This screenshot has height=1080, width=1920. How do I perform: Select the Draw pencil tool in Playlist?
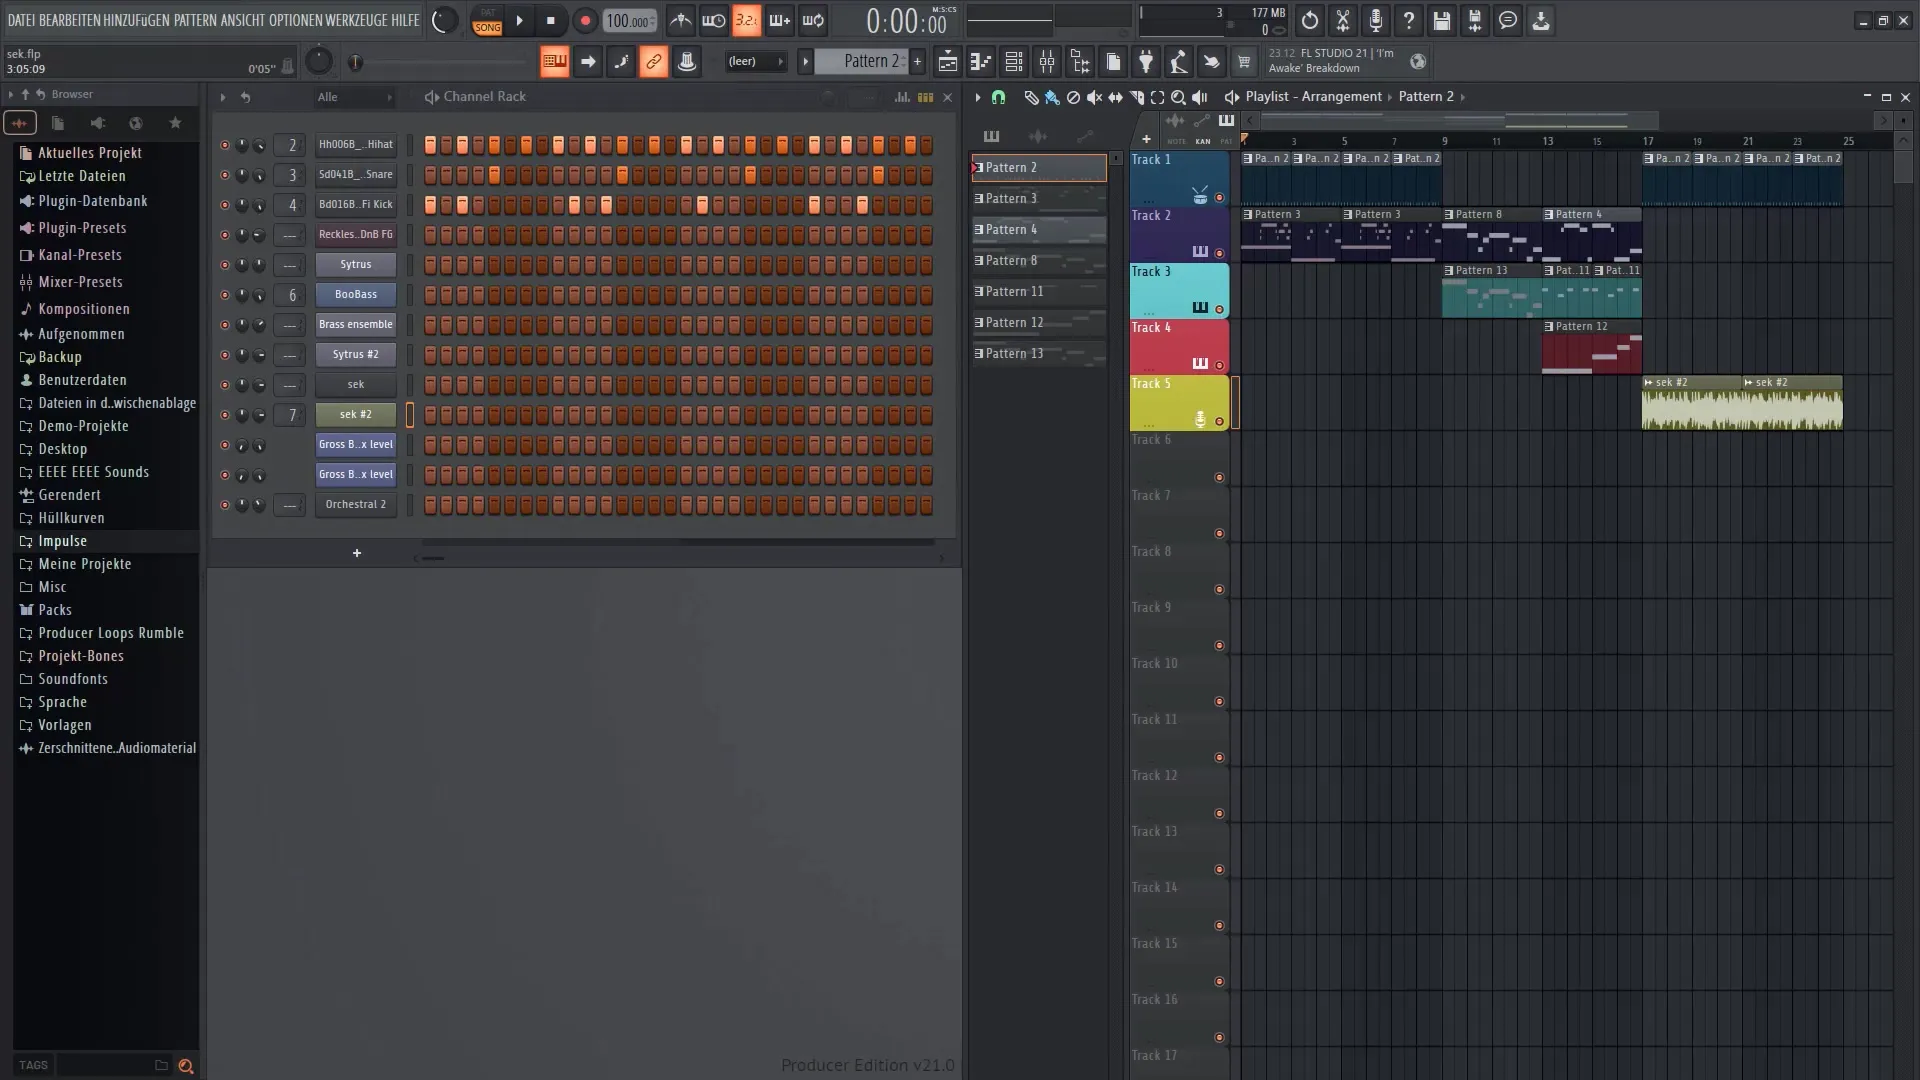pyautogui.click(x=1031, y=97)
